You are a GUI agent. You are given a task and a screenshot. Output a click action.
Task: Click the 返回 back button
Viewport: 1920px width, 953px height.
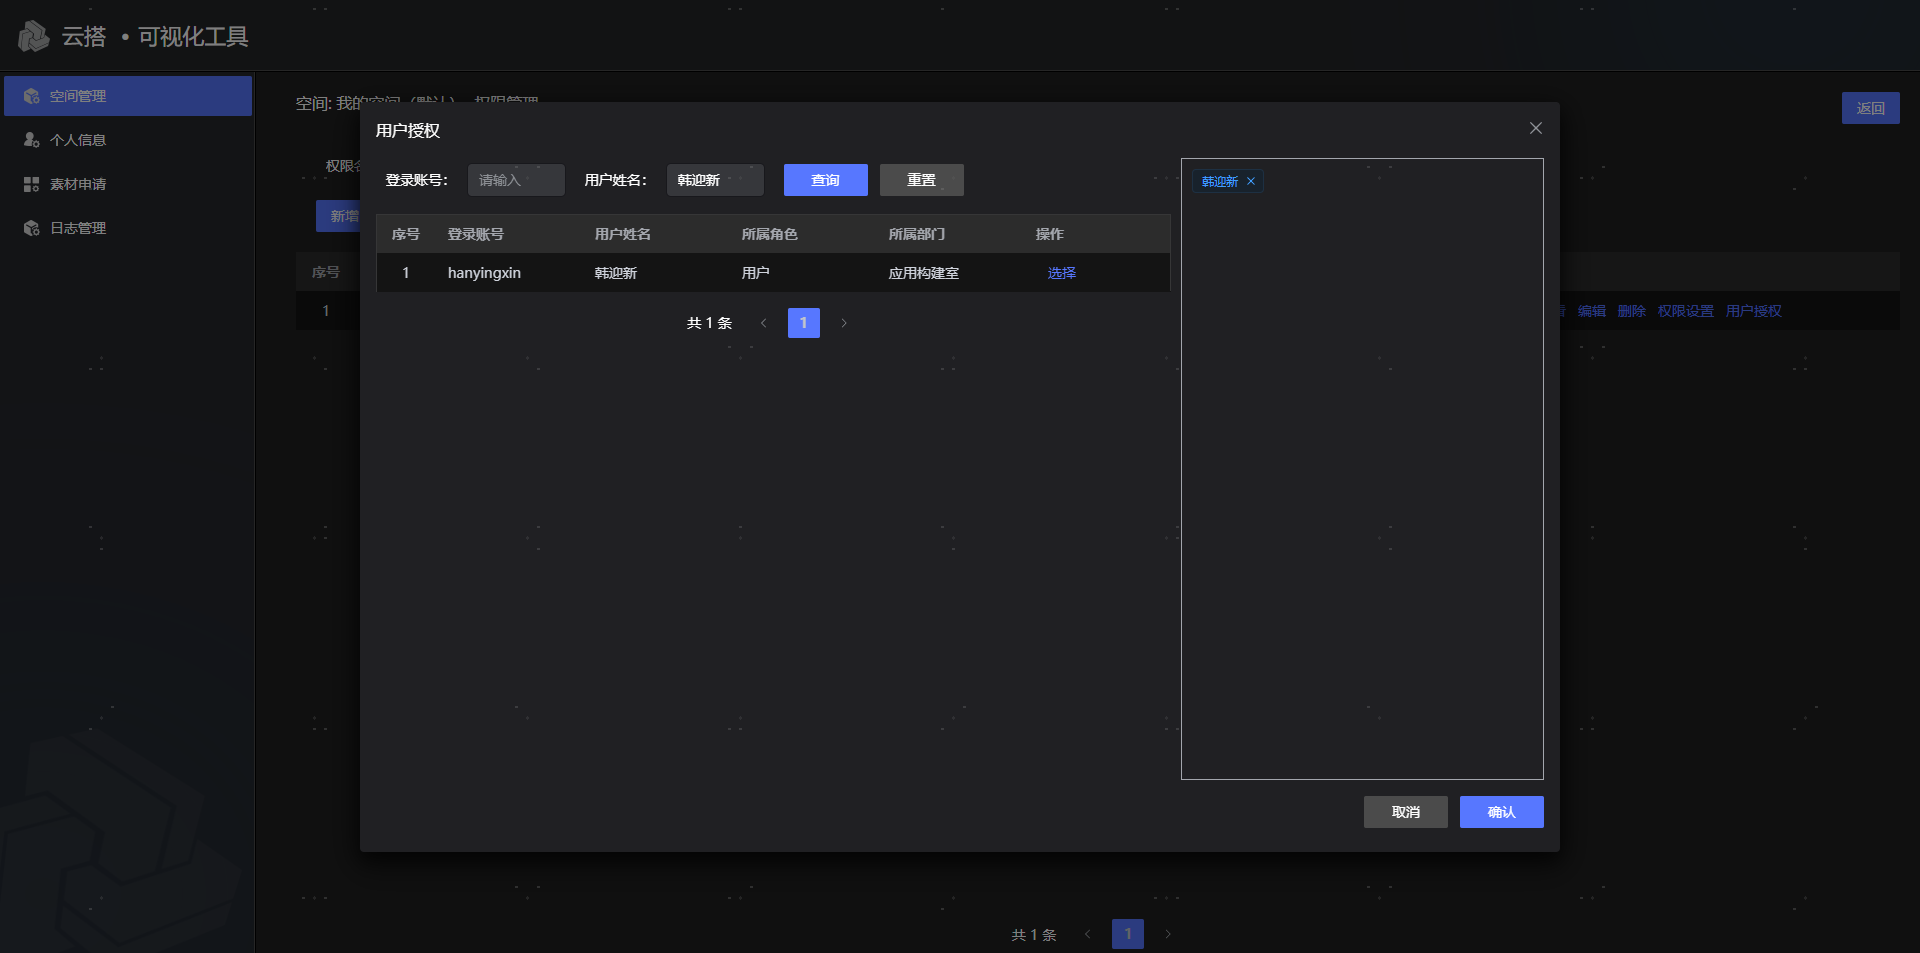tap(1870, 108)
